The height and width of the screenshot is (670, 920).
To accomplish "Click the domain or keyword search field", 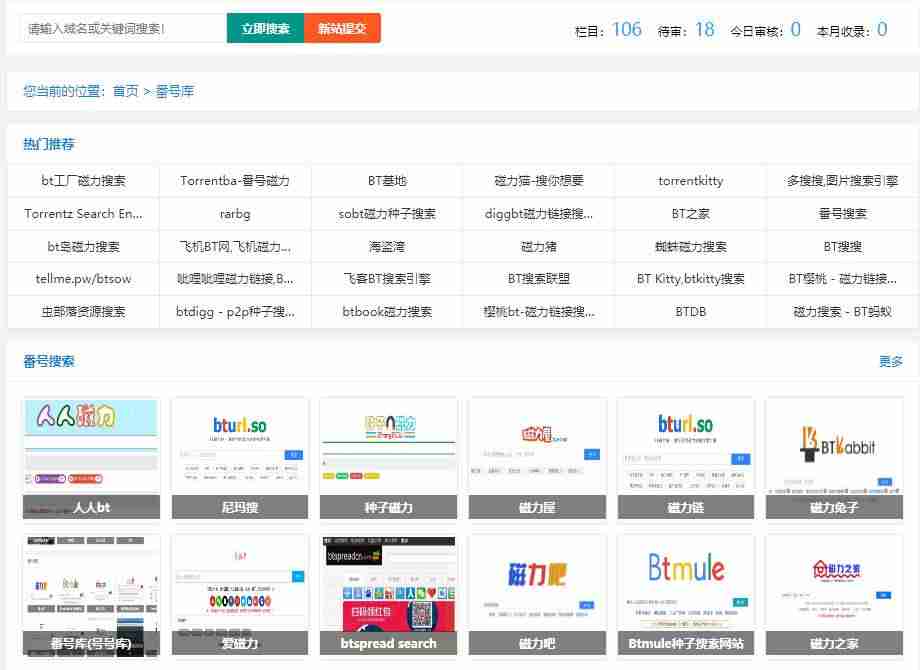I will [x=124, y=28].
